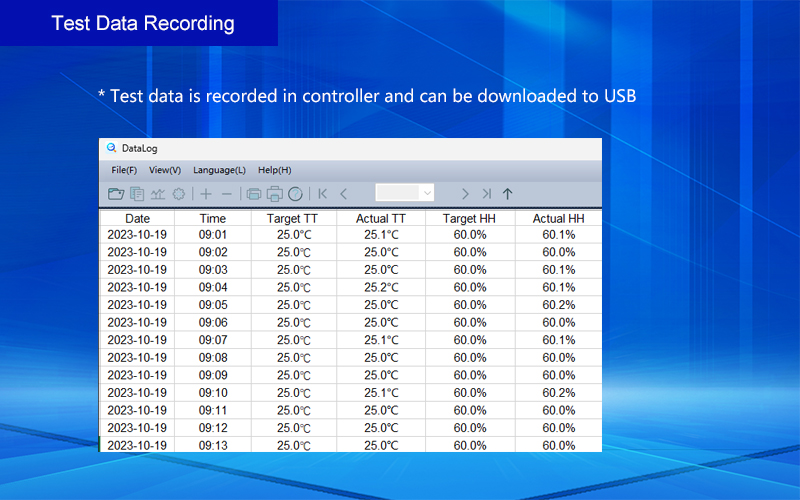Screen dimensions: 800x500
Task: Expand the page selector dropdown
Action: click(x=427, y=194)
